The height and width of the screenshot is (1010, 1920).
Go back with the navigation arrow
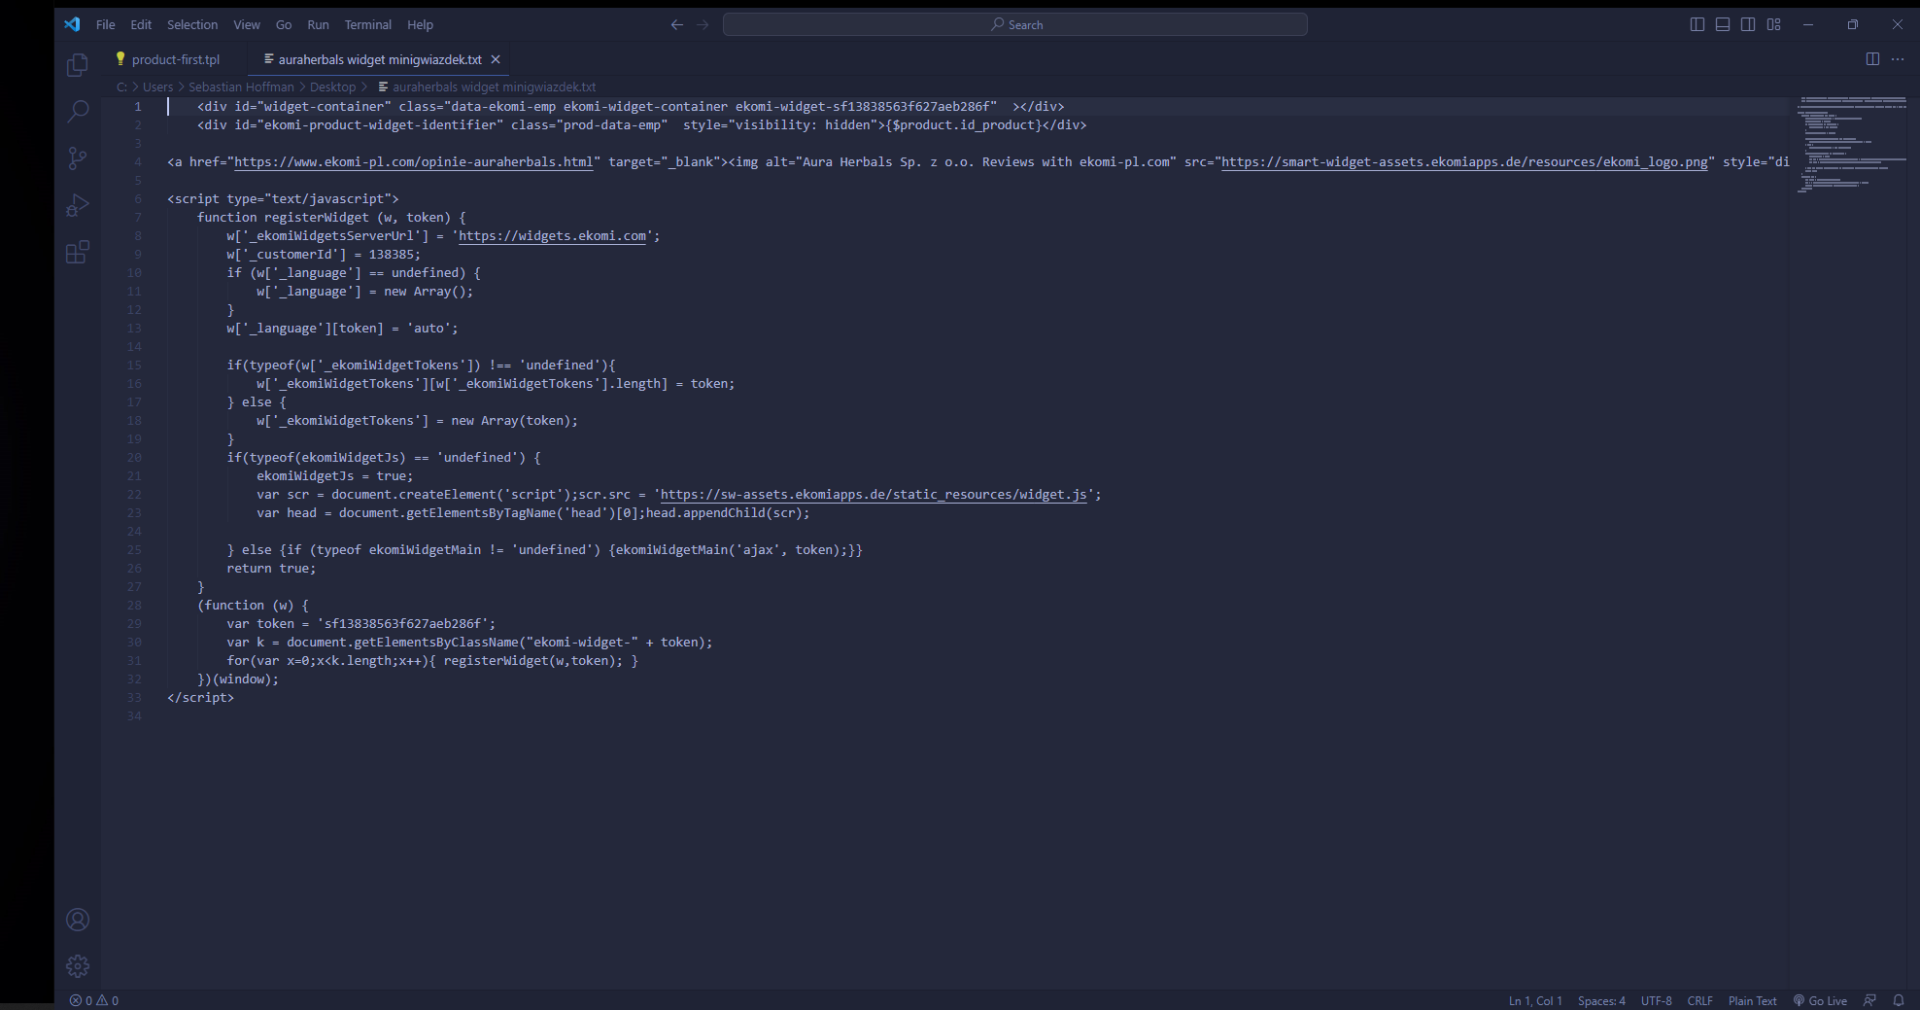point(677,25)
